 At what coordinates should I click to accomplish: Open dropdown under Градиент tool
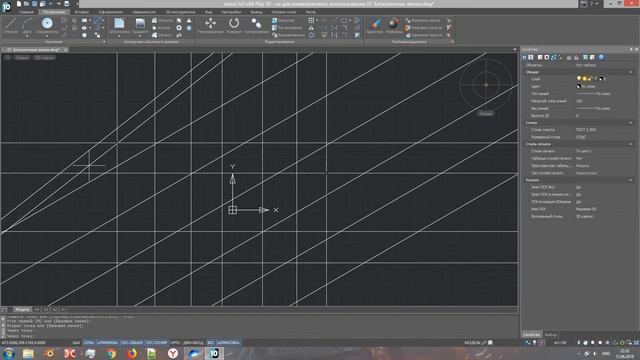[x=140, y=36]
